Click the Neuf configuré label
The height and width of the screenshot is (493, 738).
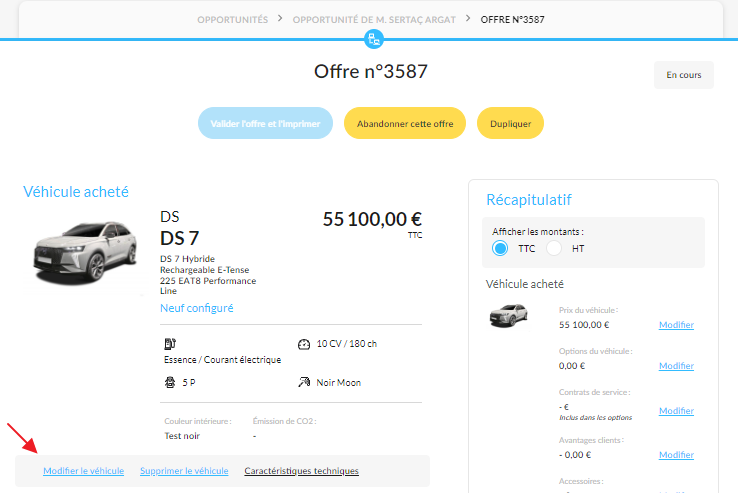(197, 308)
